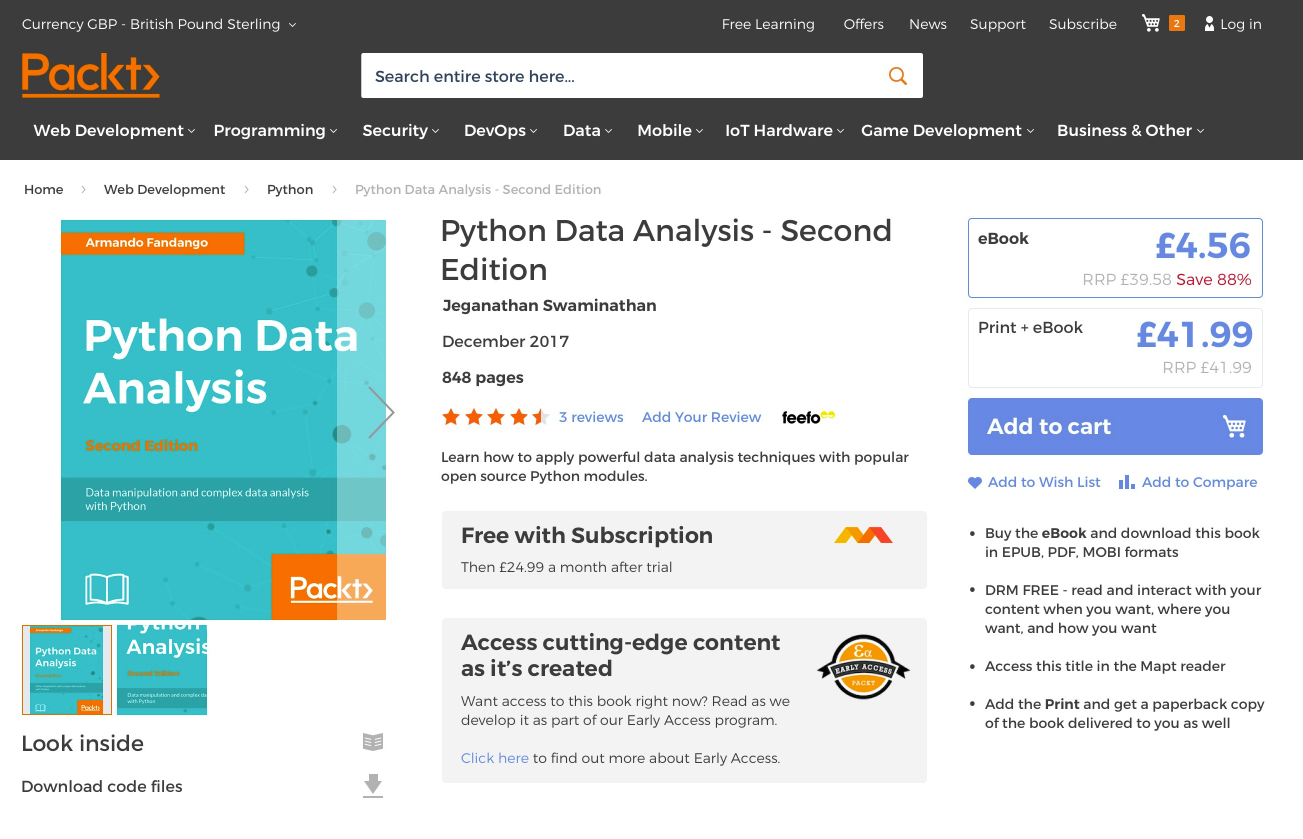Select the Print + eBook option
This screenshot has width=1303, height=839.
pyautogui.click(x=1115, y=347)
